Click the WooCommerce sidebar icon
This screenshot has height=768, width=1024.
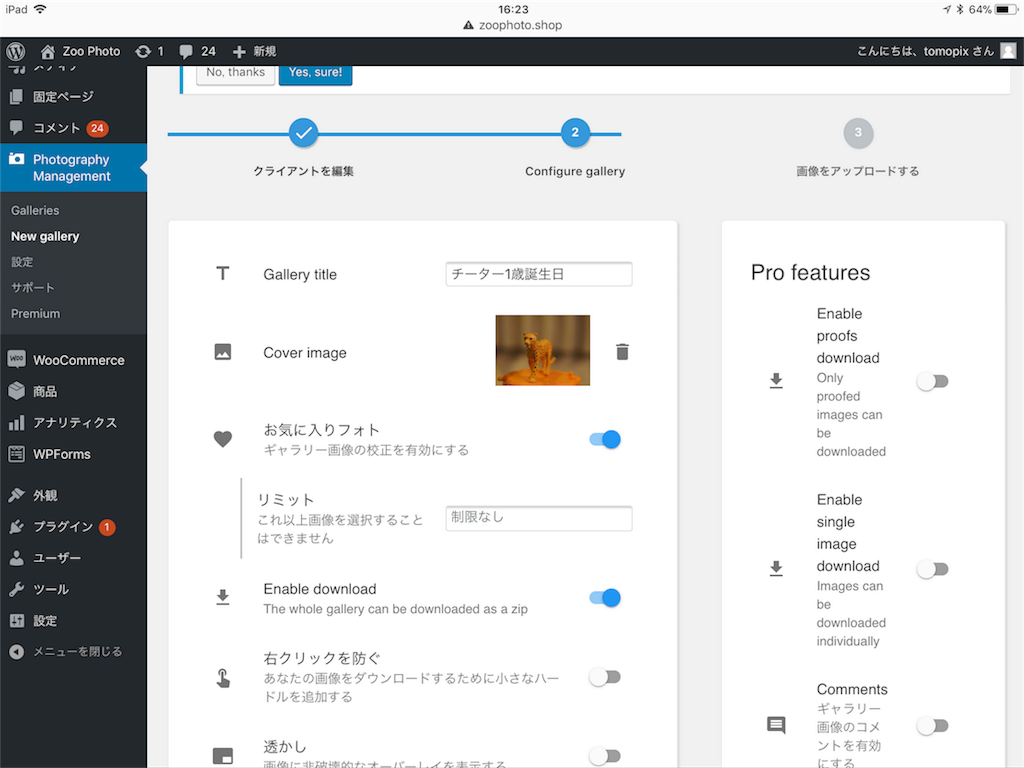pyautogui.click(x=16, y=359)
